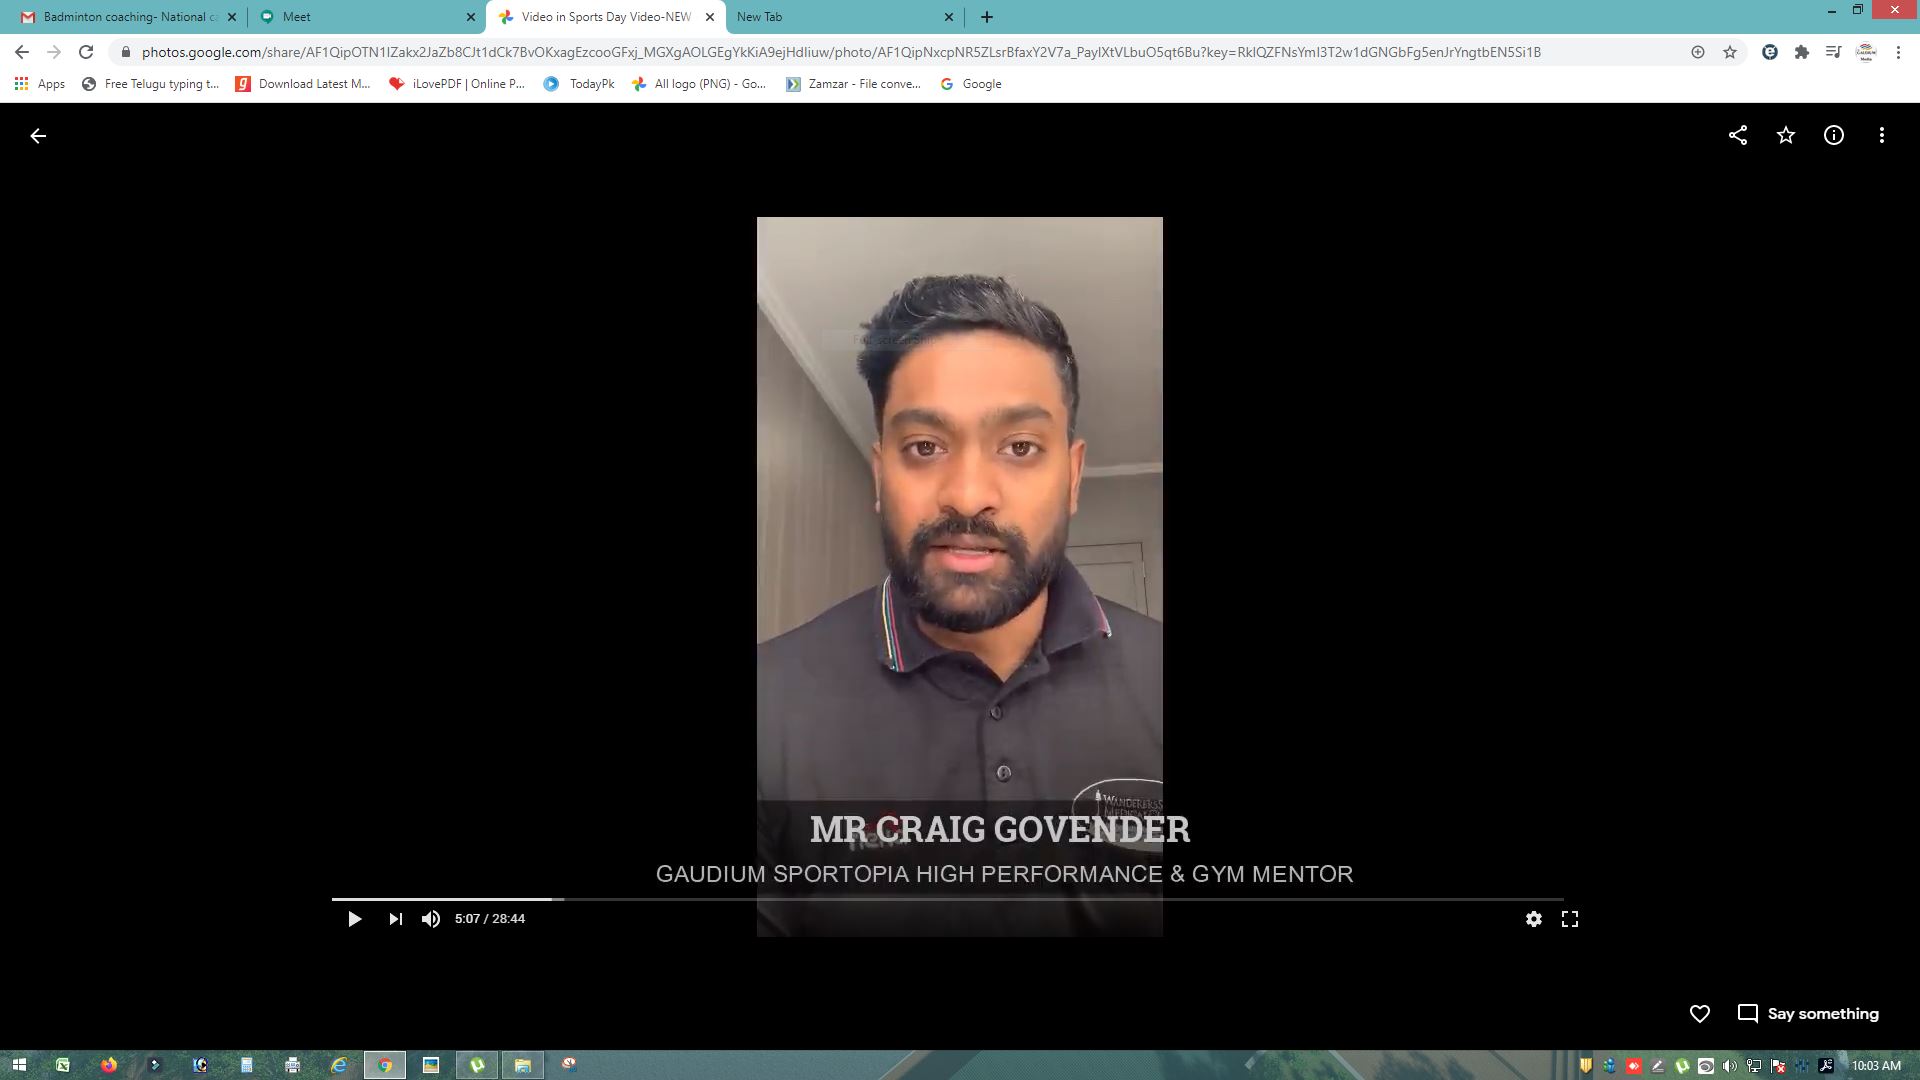
Task: Open Photos more options menu
Action: point(1882,135)
